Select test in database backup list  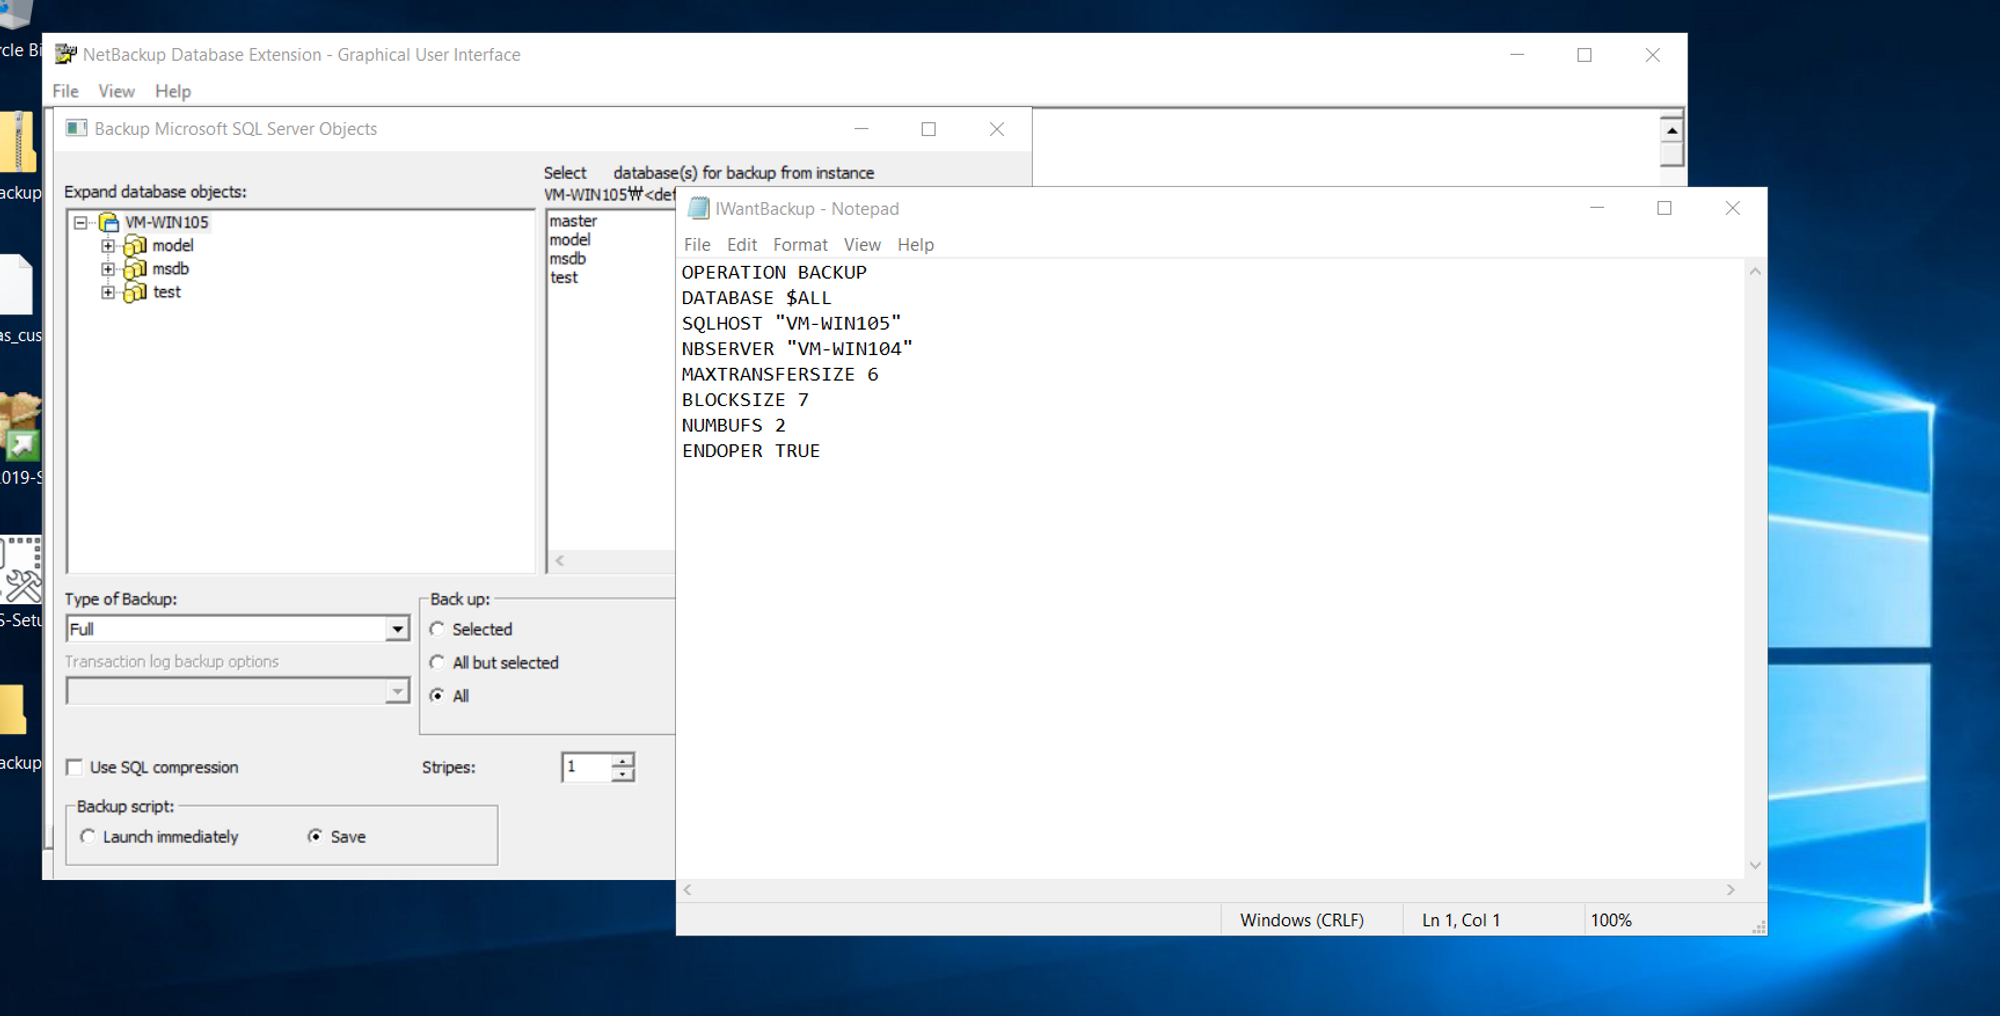[x=564, y=278]
